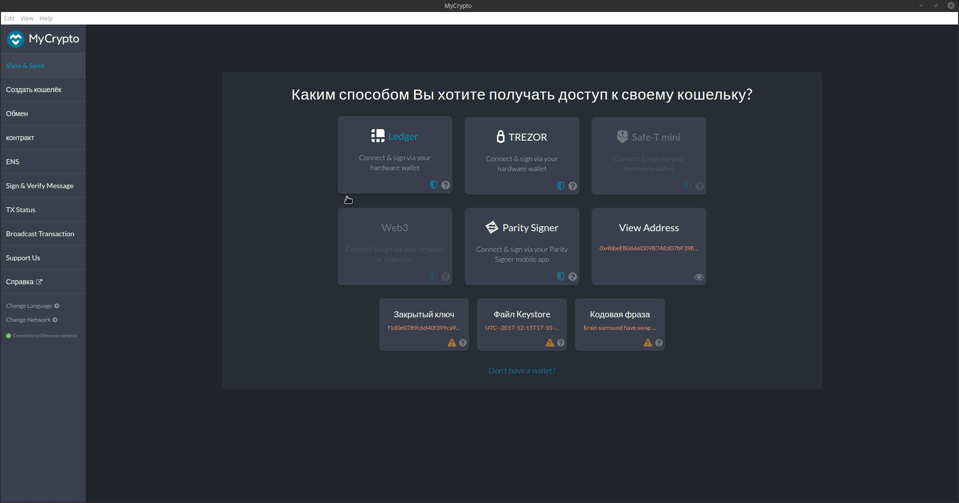This screenshot has height=503, width=959.
Task: Open the View menu
Action: pos(27,18)
